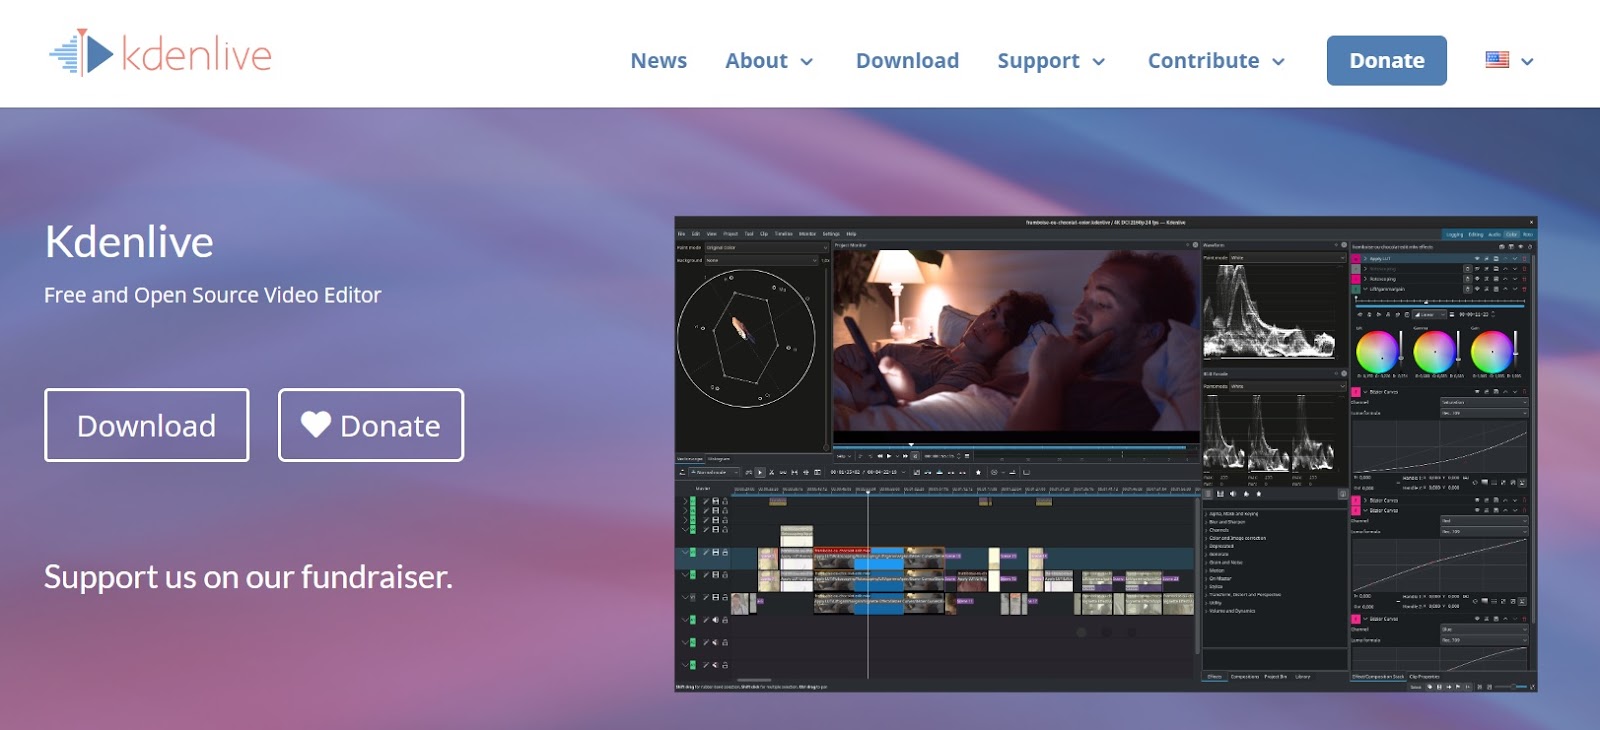Expand the About menu in the navigation
Screen dimensions: 1600x730
[x=769, y=61]
